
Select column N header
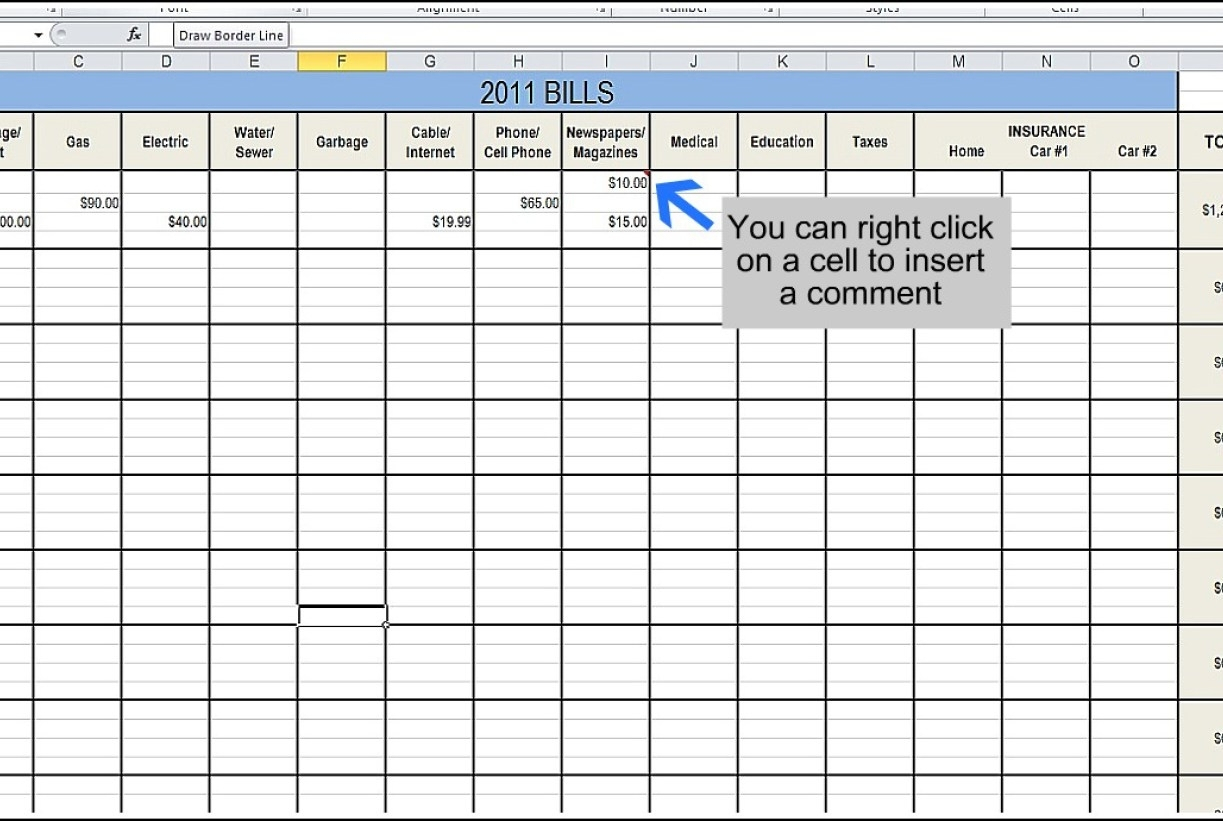(1046, 62)
